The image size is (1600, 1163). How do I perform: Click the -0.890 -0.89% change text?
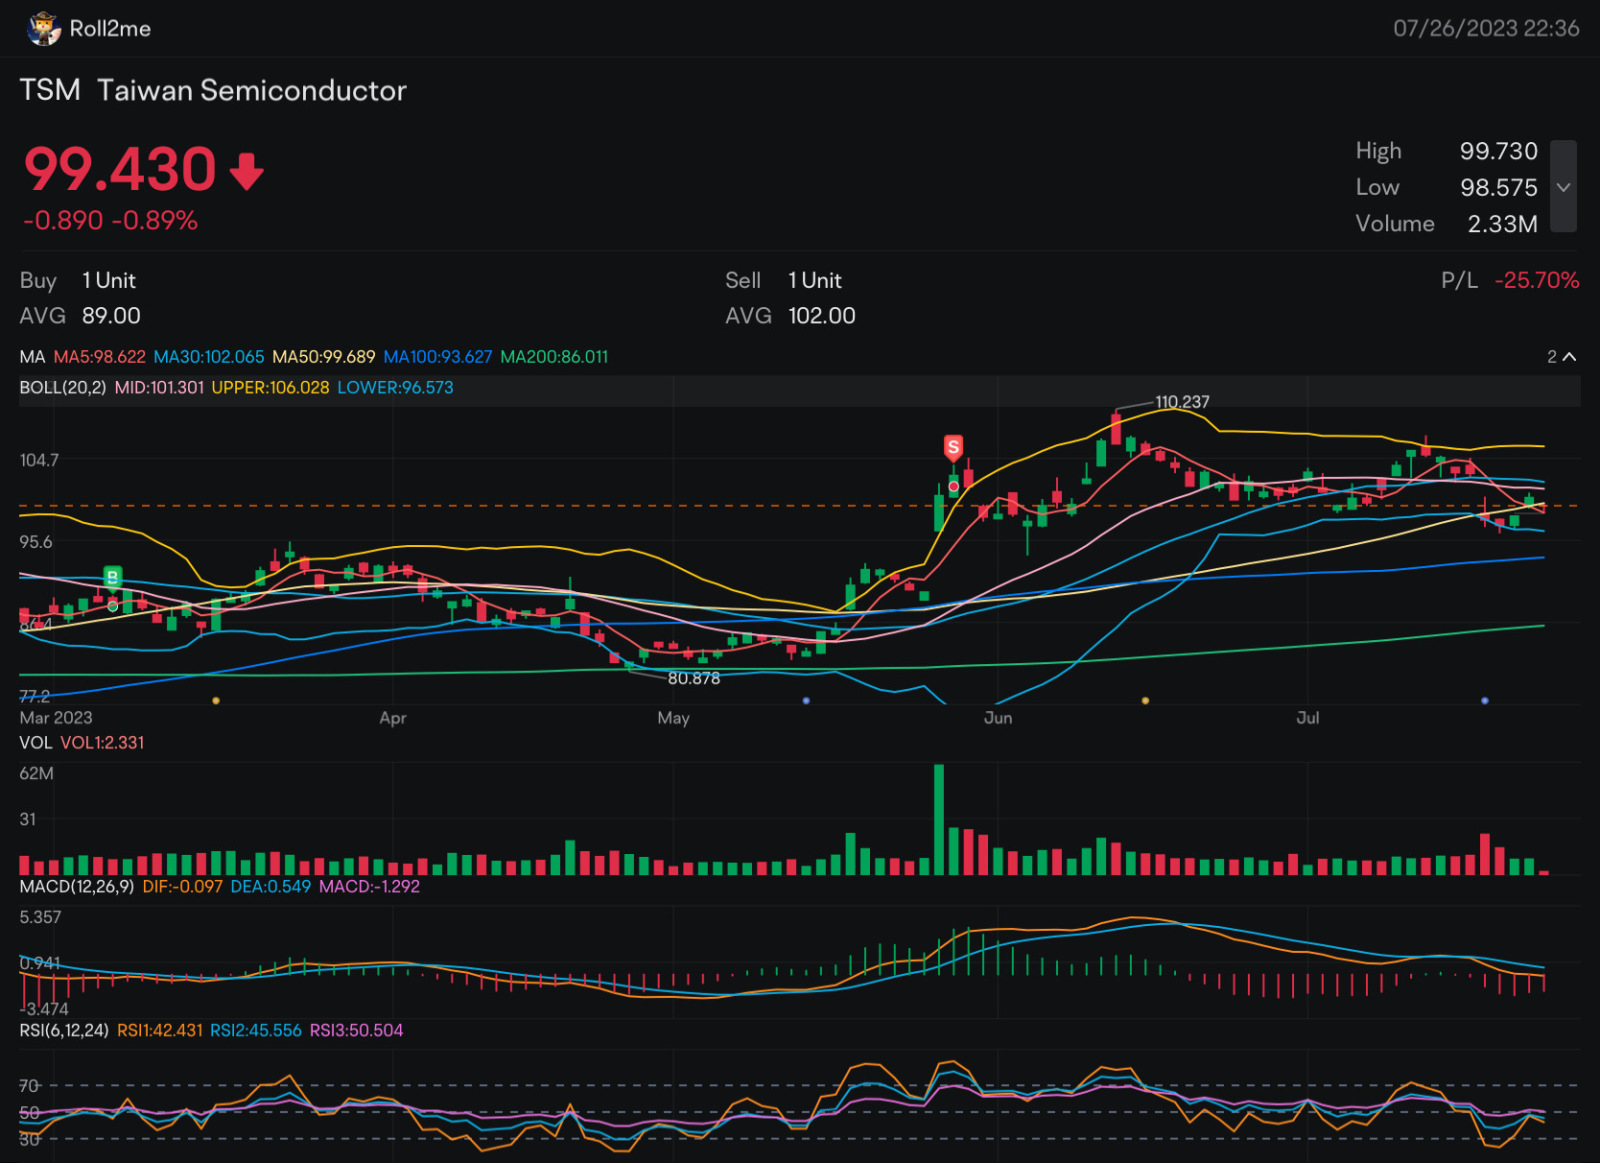click(x=110, y=221)
